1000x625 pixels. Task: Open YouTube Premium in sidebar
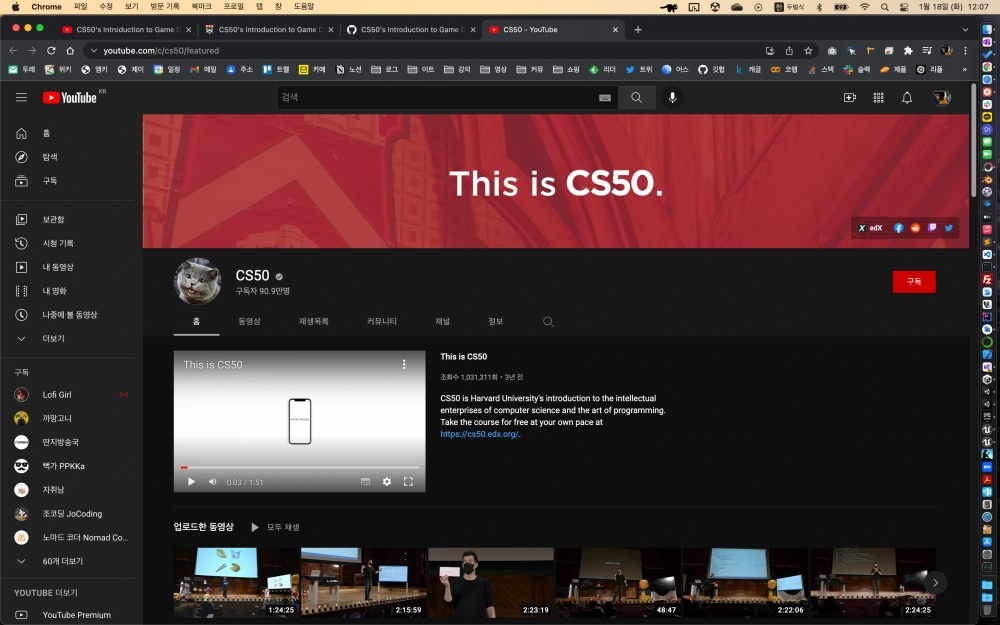point(71,615)
